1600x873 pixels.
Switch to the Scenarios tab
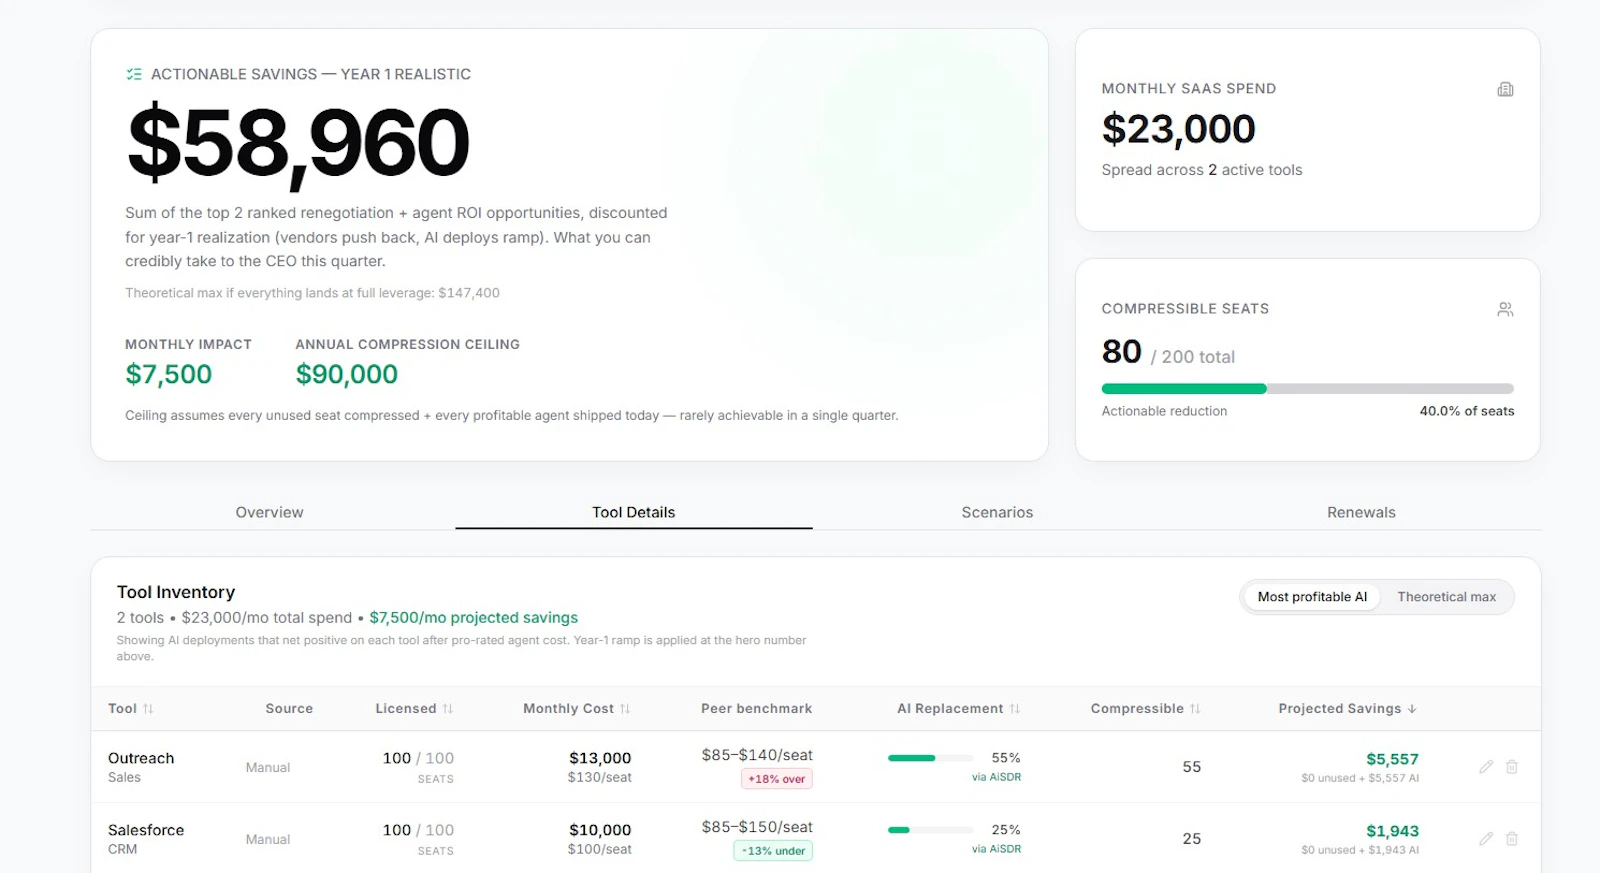click(997, 512)
